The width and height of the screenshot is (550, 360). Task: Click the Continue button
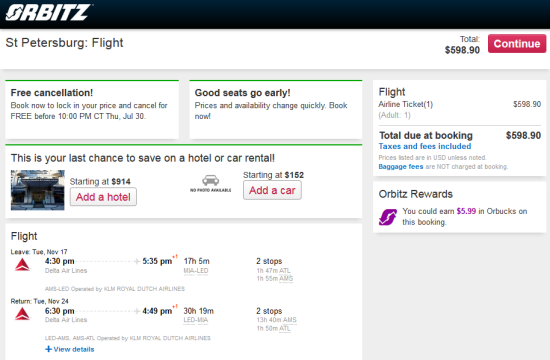[517, 44]
